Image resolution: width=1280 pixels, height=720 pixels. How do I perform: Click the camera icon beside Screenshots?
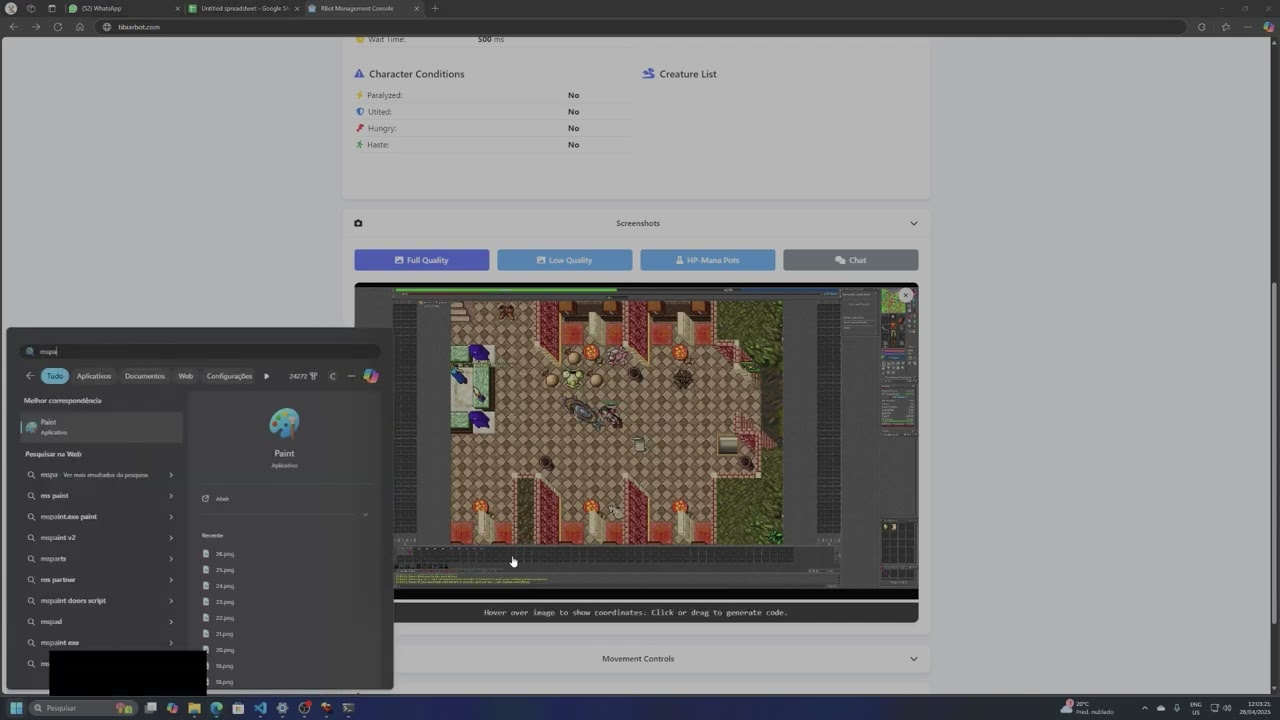(x=358, y=223)
